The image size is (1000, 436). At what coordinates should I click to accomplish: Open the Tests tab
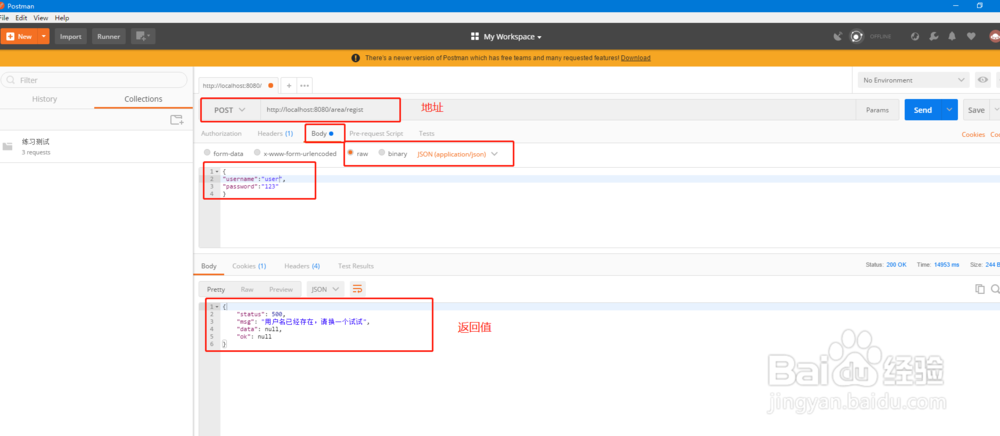point(427,134)
